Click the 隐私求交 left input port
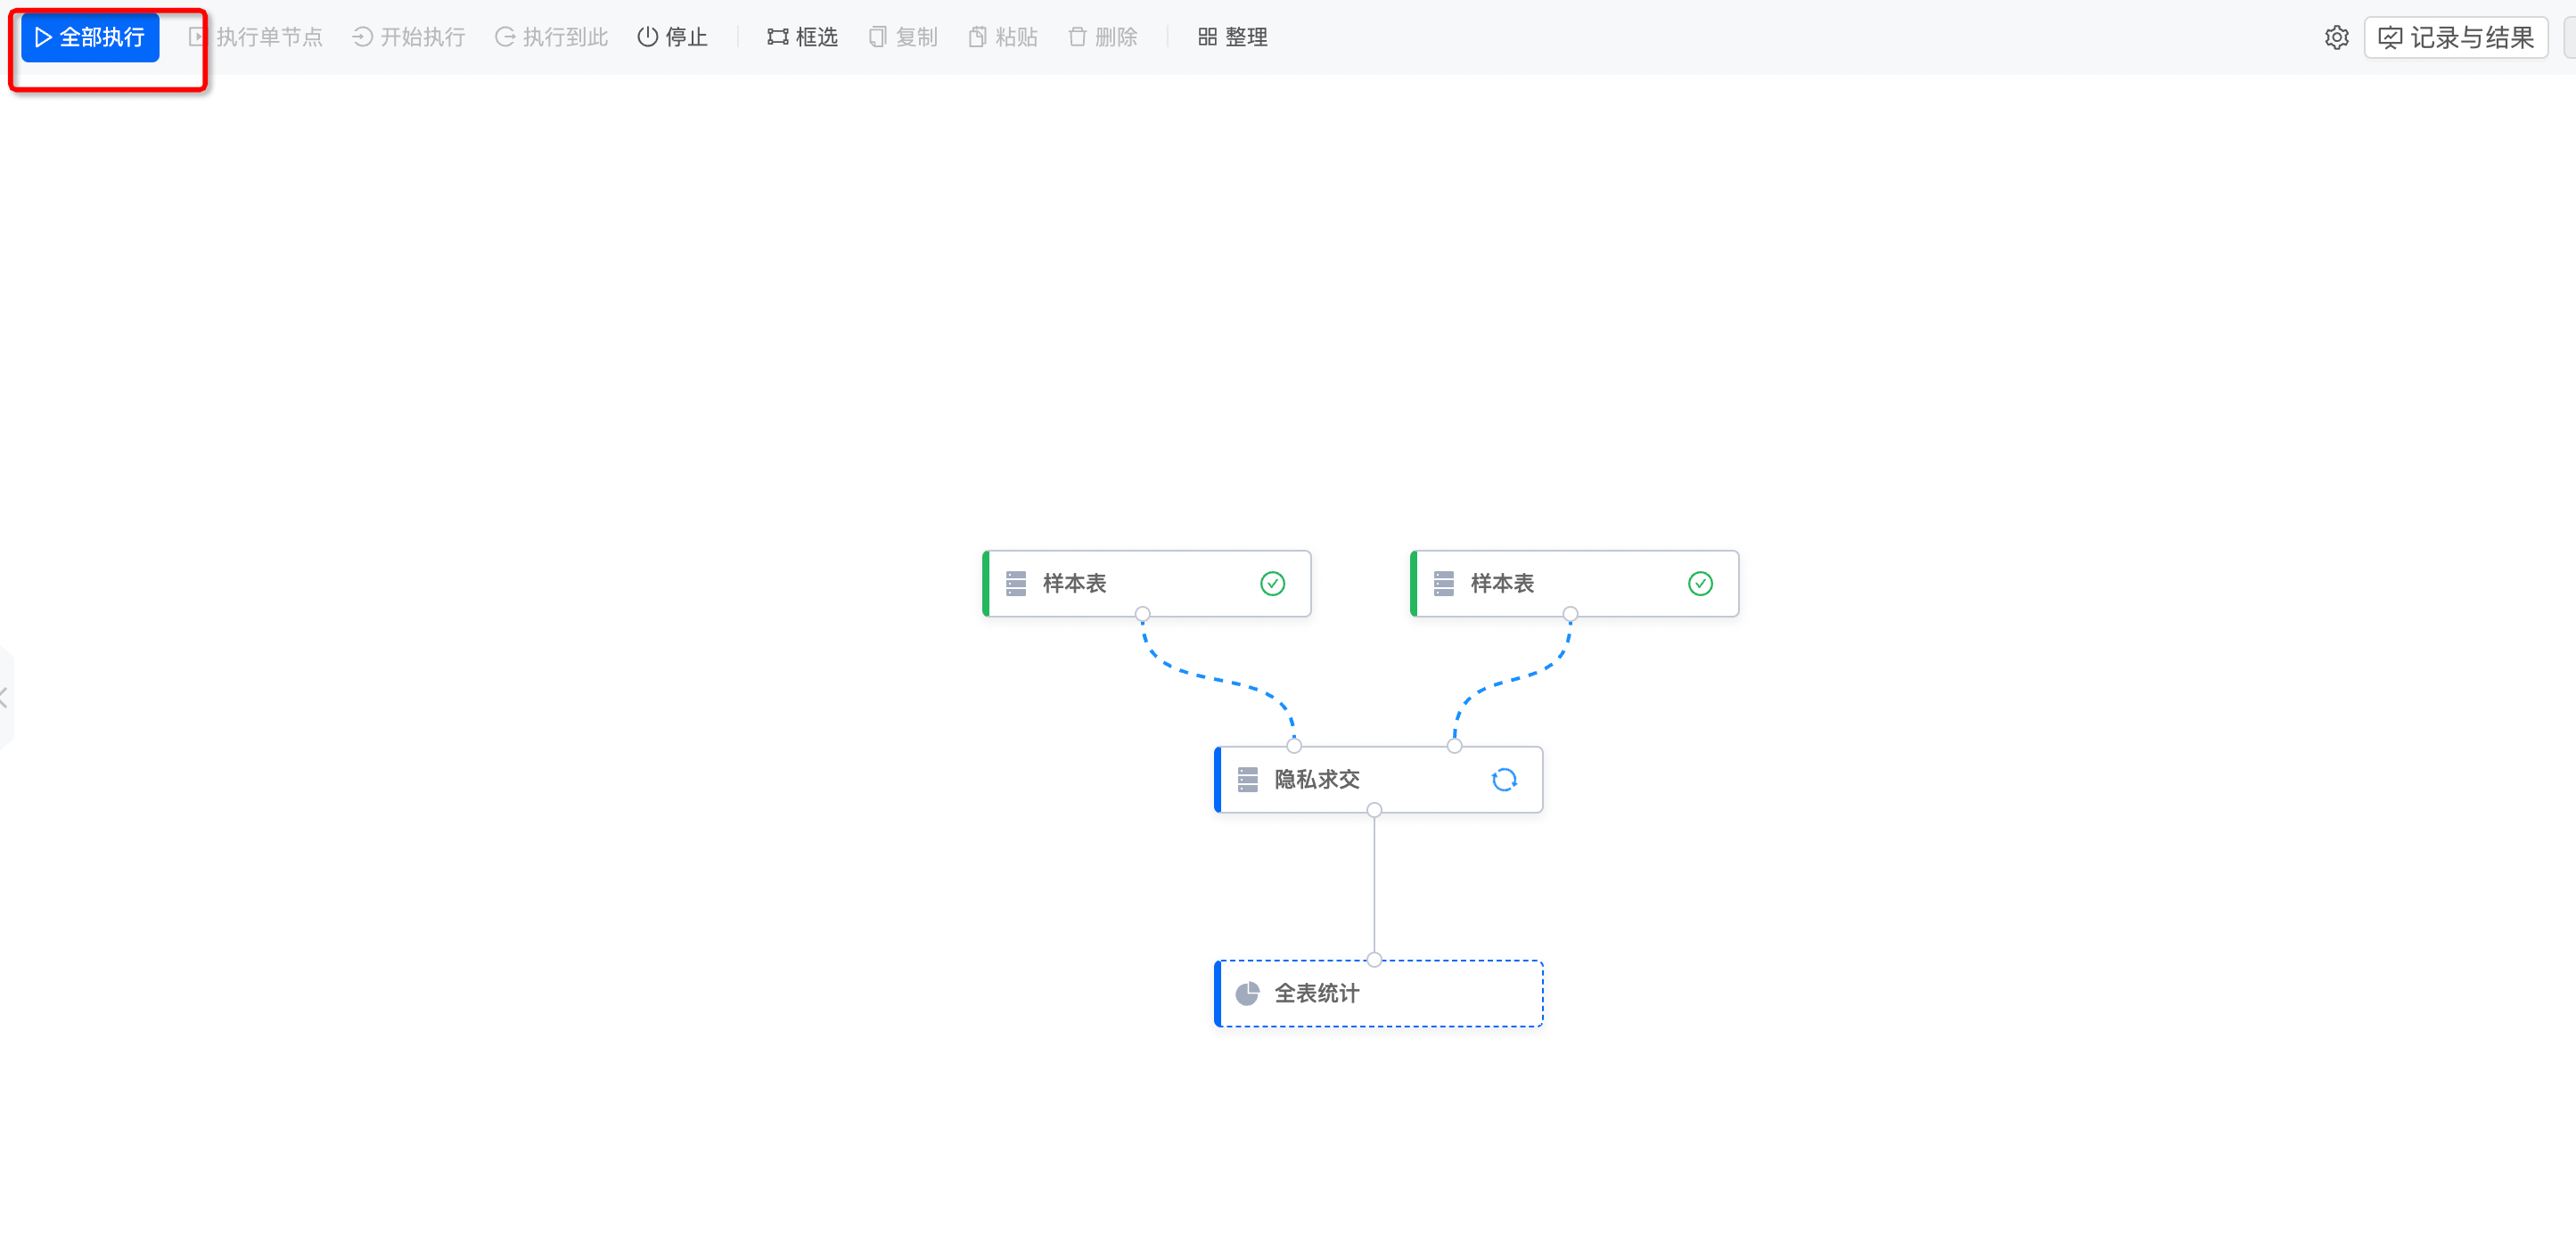This screenshot has width=2576, height=1260. click(x=1294, y=745)
